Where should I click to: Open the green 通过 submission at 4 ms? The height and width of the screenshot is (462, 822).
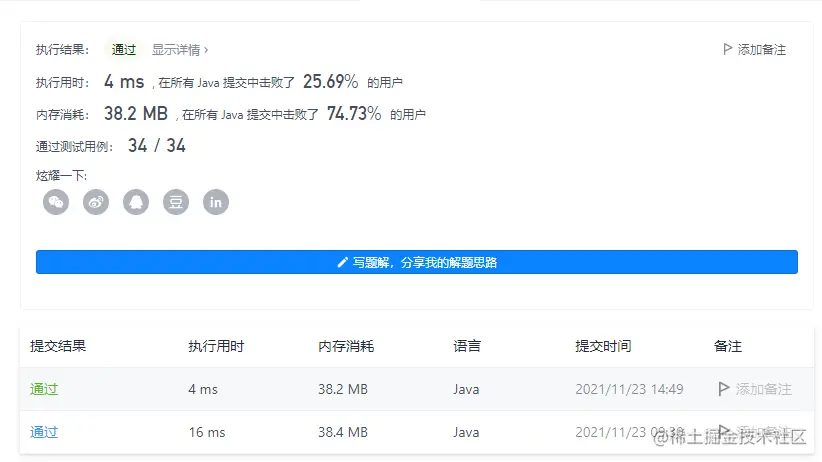pyautogui.click(x=44, y=389)
